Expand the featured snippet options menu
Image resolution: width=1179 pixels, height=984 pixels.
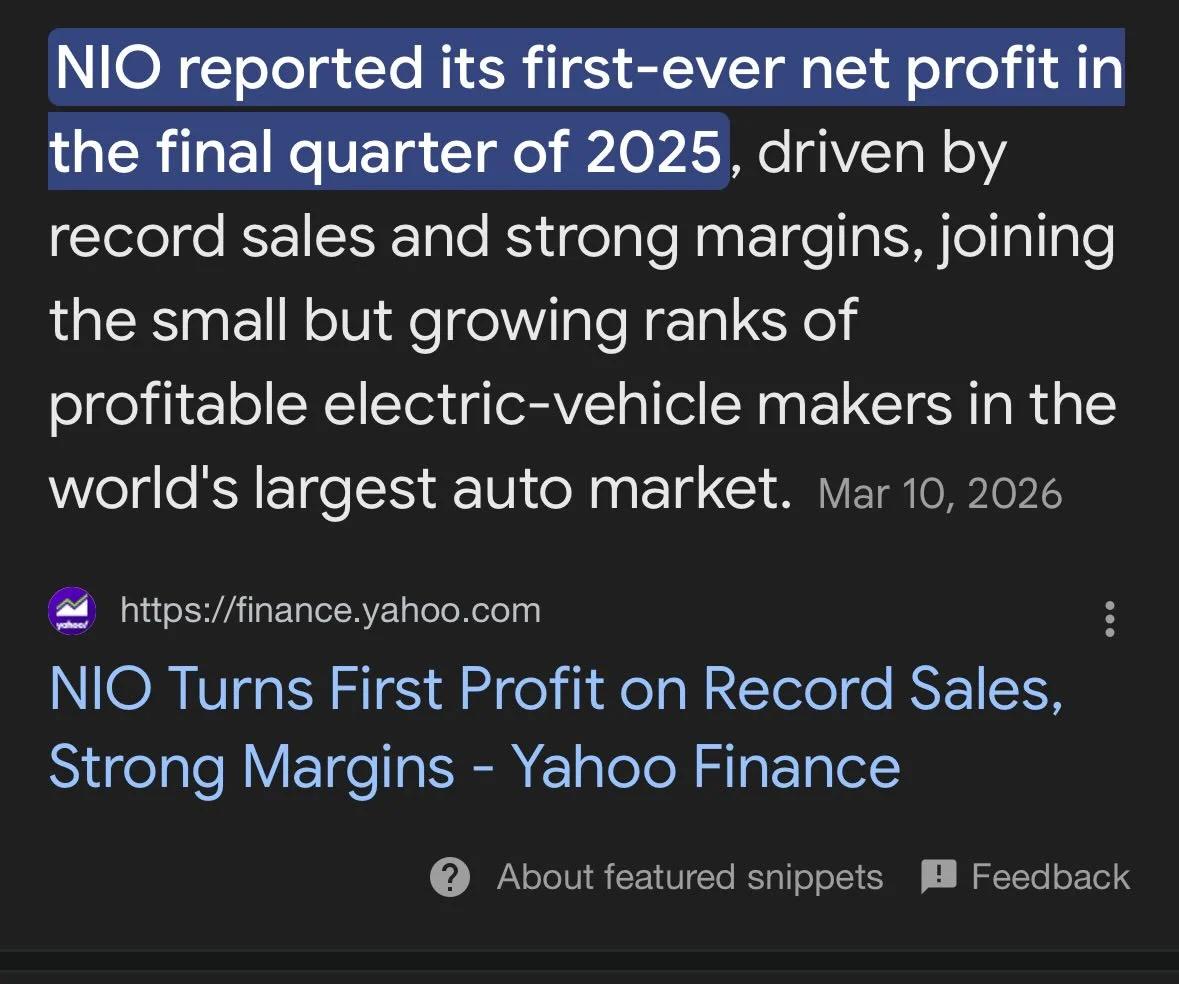tap(1110, 620)
